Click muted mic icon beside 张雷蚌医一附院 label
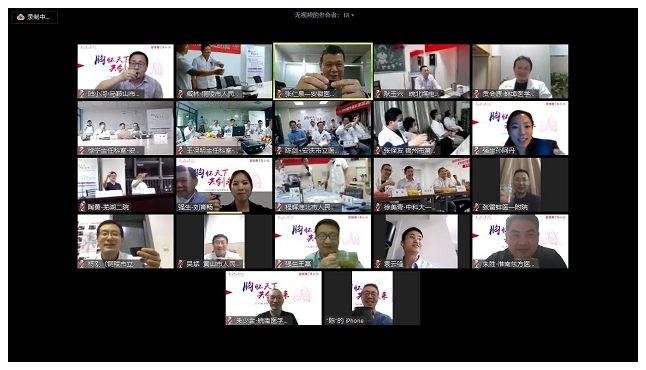The height and width of the screenshot is (370, 646). tap(477, 207)
